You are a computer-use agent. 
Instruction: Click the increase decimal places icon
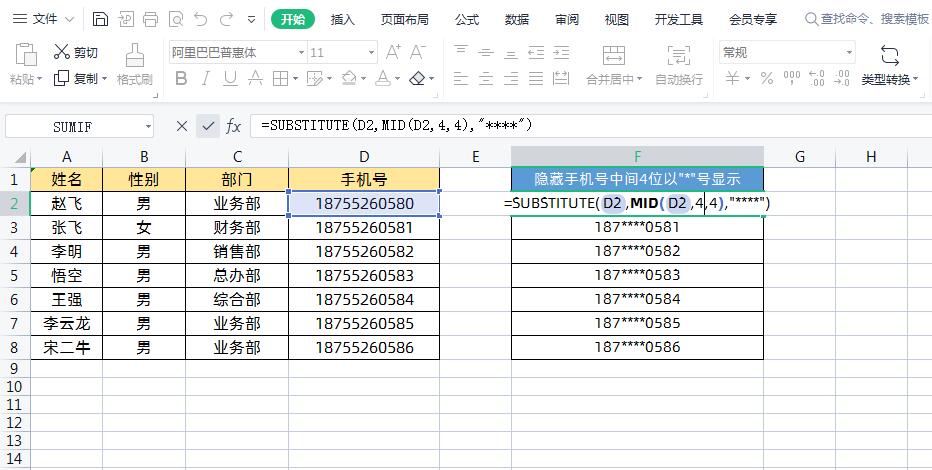coord(817,78)
